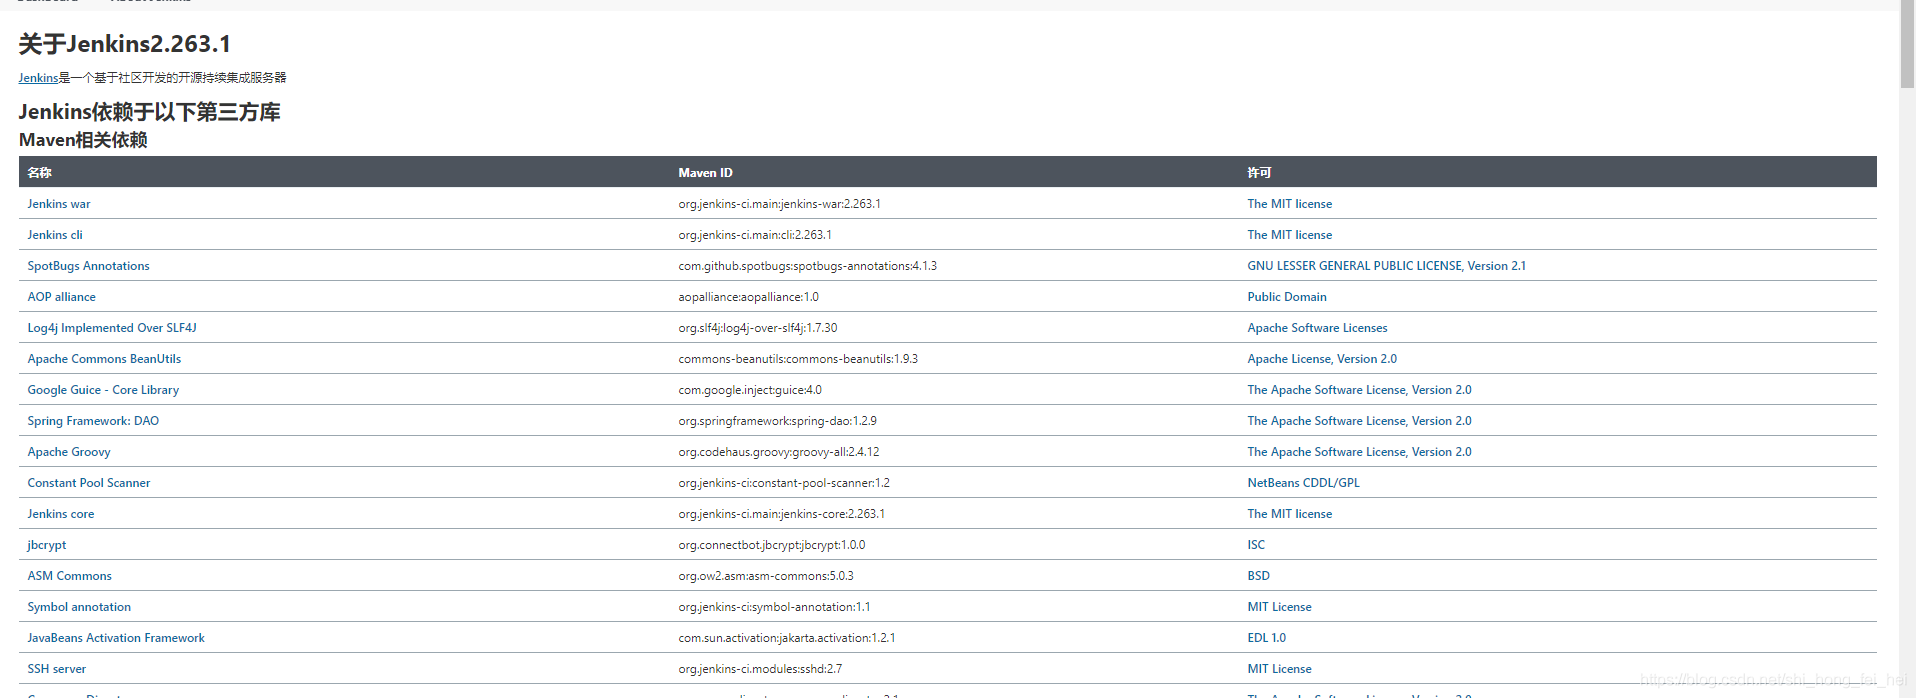
Task: Click Maven ID org.springframework:spring-dao:1.2.9
Action: (x=778, y=421)
